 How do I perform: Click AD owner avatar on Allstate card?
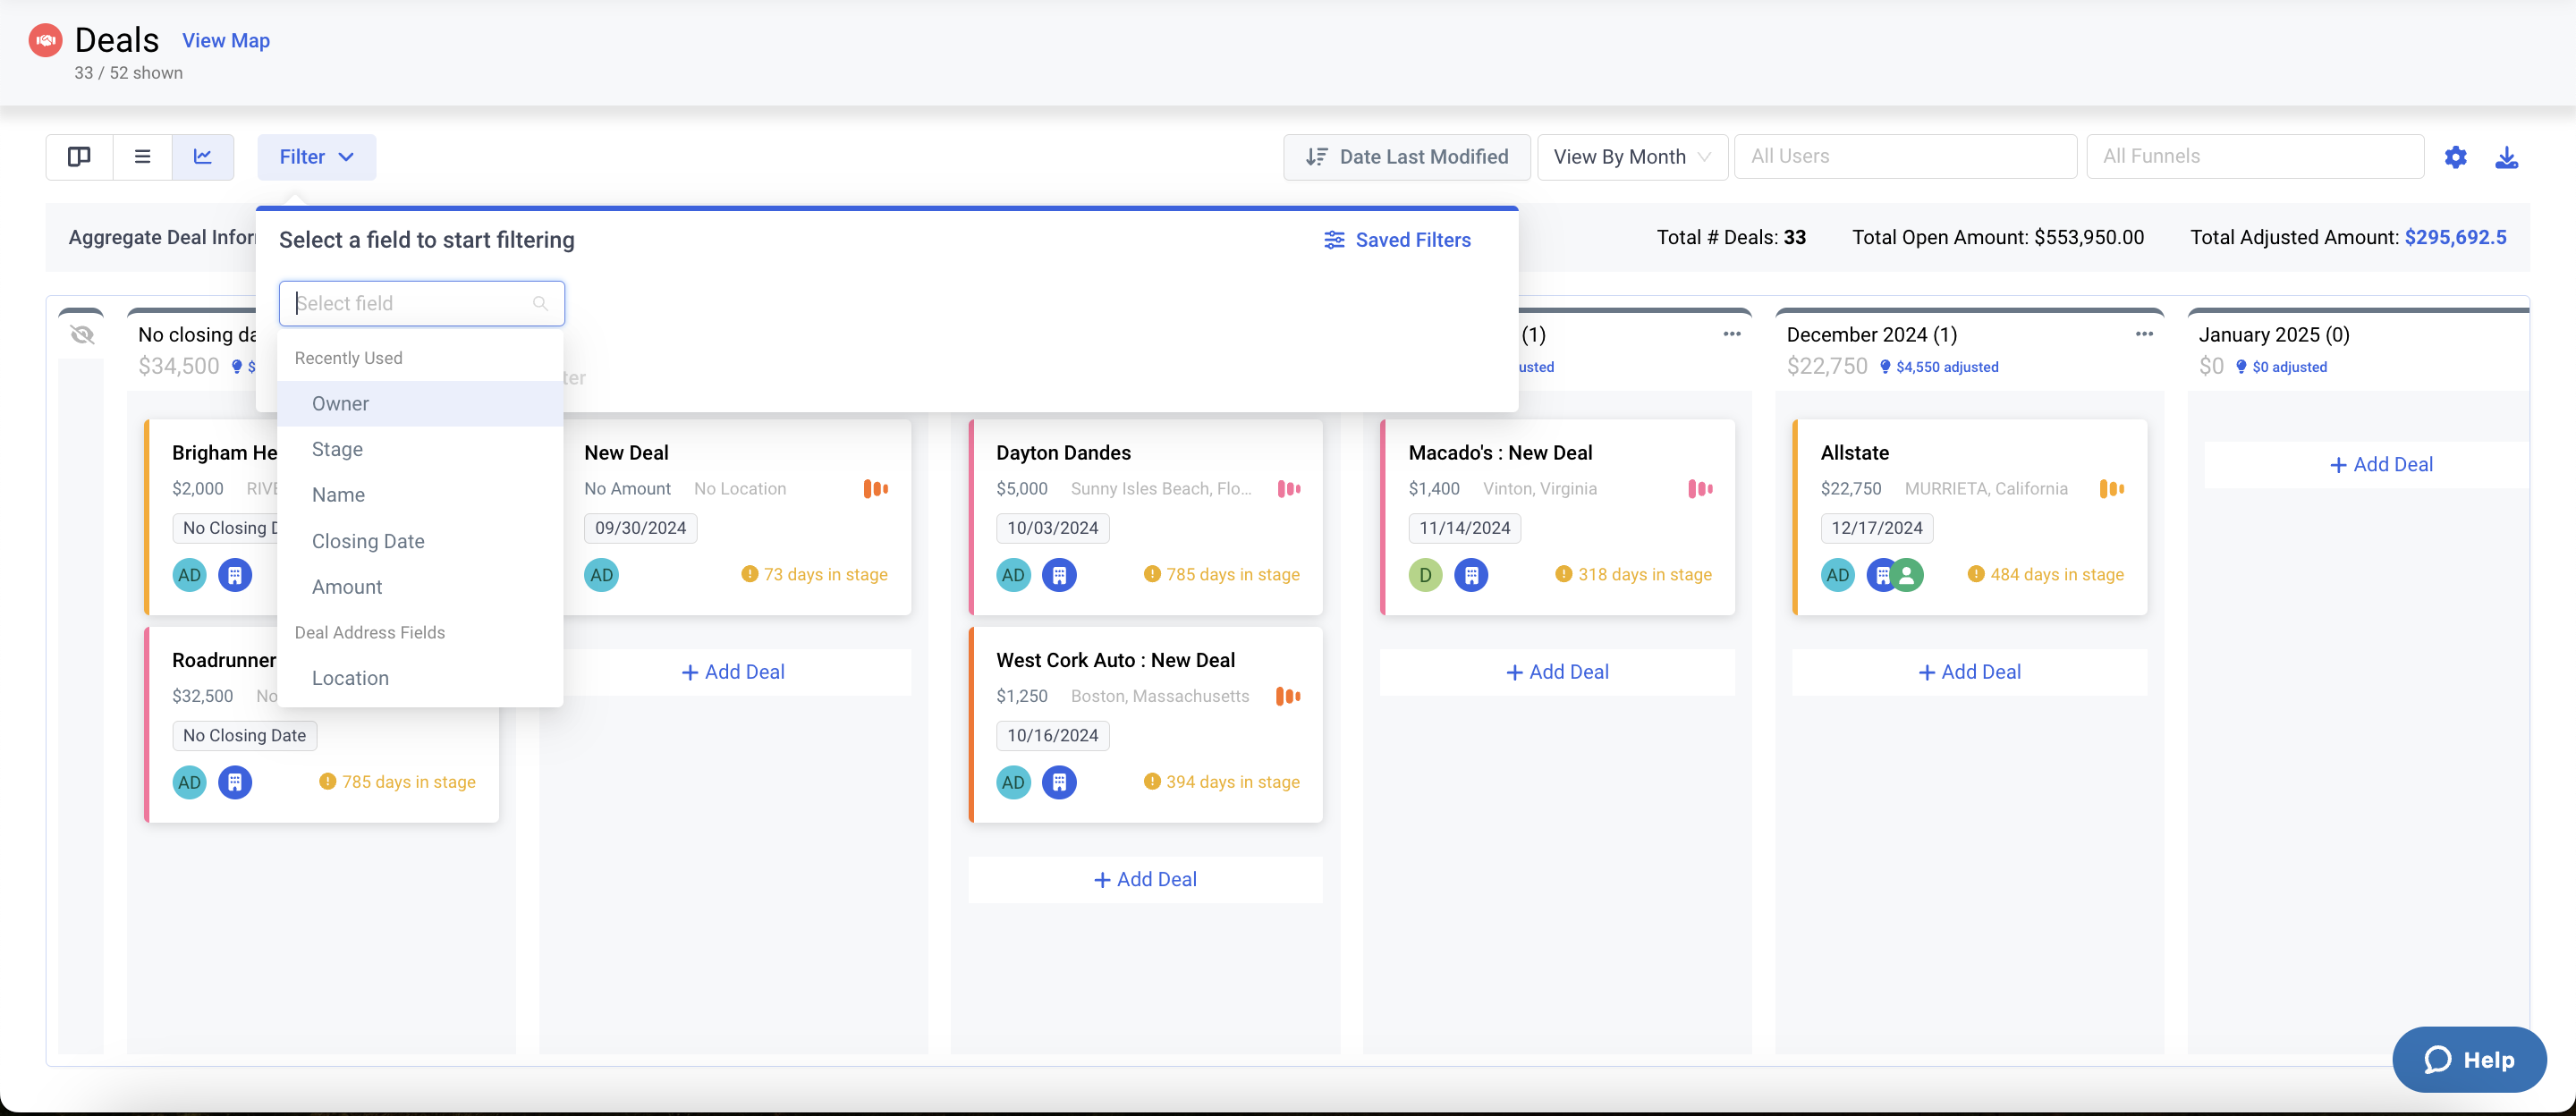[1837, 575]
